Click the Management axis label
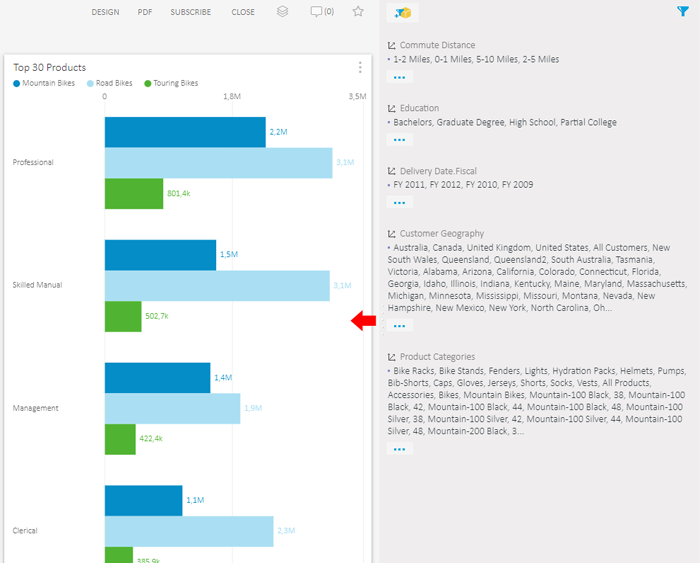The height and width of the screenshot is (563, 700). 35,409
